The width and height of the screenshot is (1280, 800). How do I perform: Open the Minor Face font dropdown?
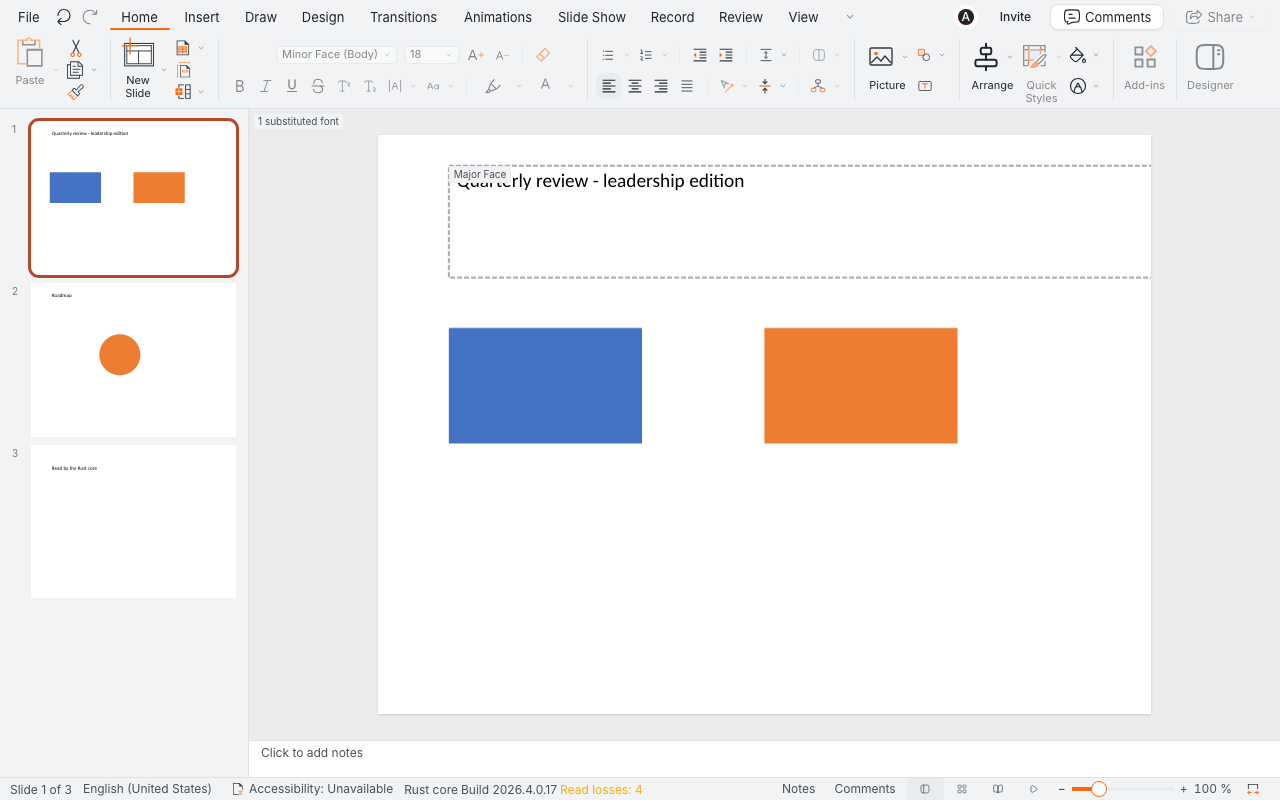click(336, 55)
